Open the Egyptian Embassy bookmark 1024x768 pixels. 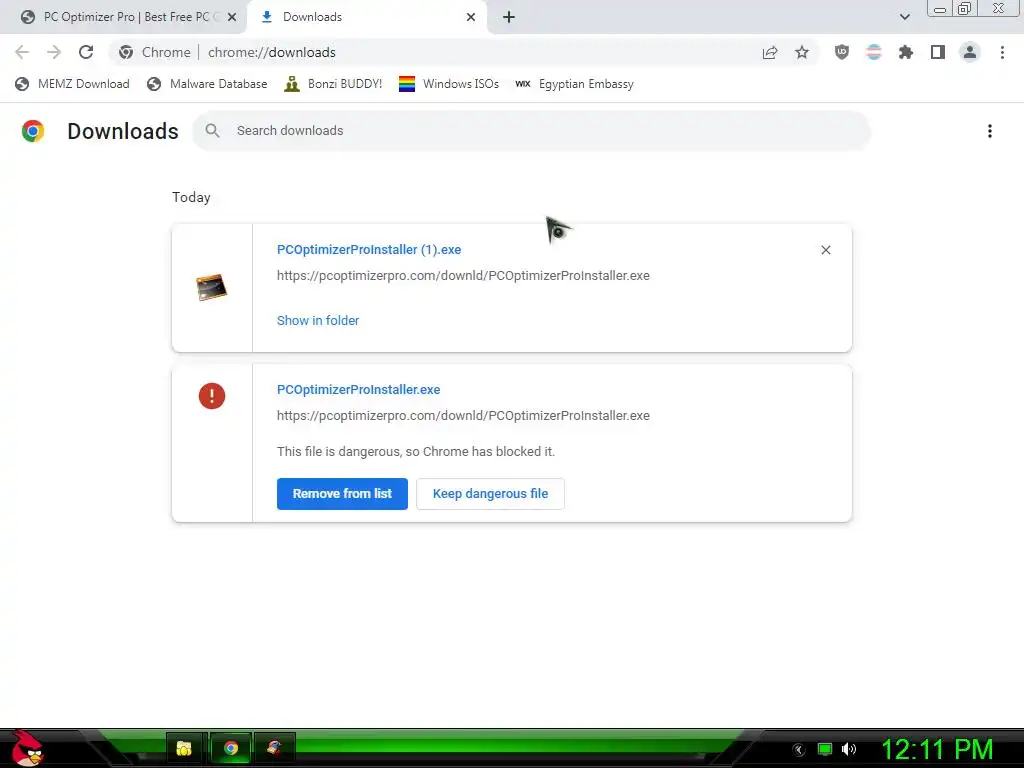574,84
